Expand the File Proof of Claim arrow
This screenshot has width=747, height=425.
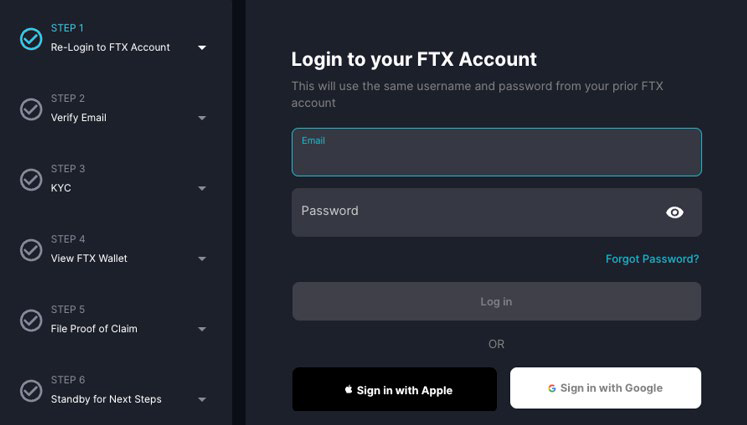(x=202, y=329)
